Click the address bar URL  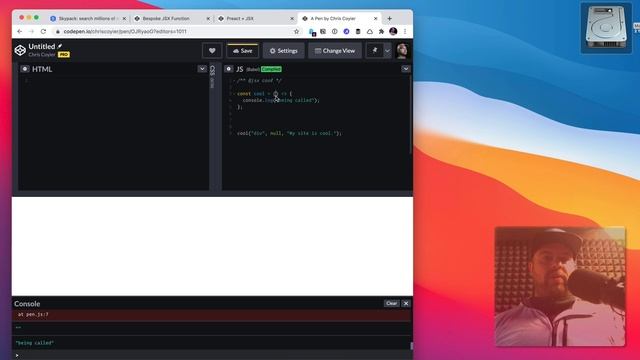click(125, 31)
